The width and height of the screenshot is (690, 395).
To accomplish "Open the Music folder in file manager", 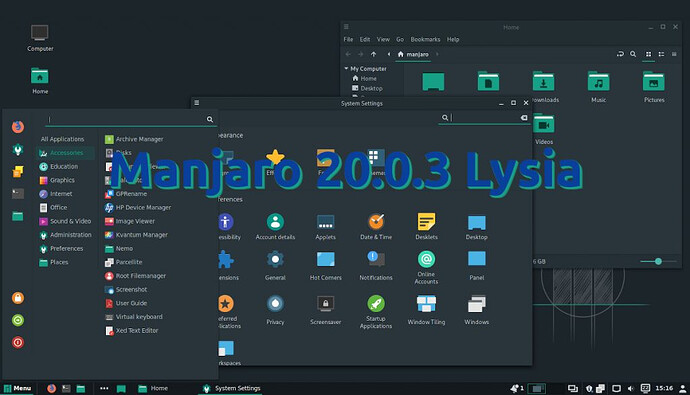I will coord(598,87).
